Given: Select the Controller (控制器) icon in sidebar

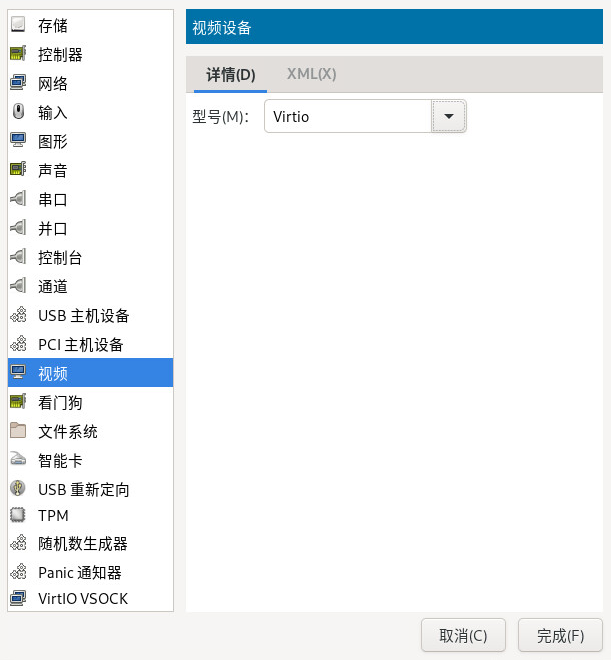Looking at the screenshot, I should click(18, 54).
